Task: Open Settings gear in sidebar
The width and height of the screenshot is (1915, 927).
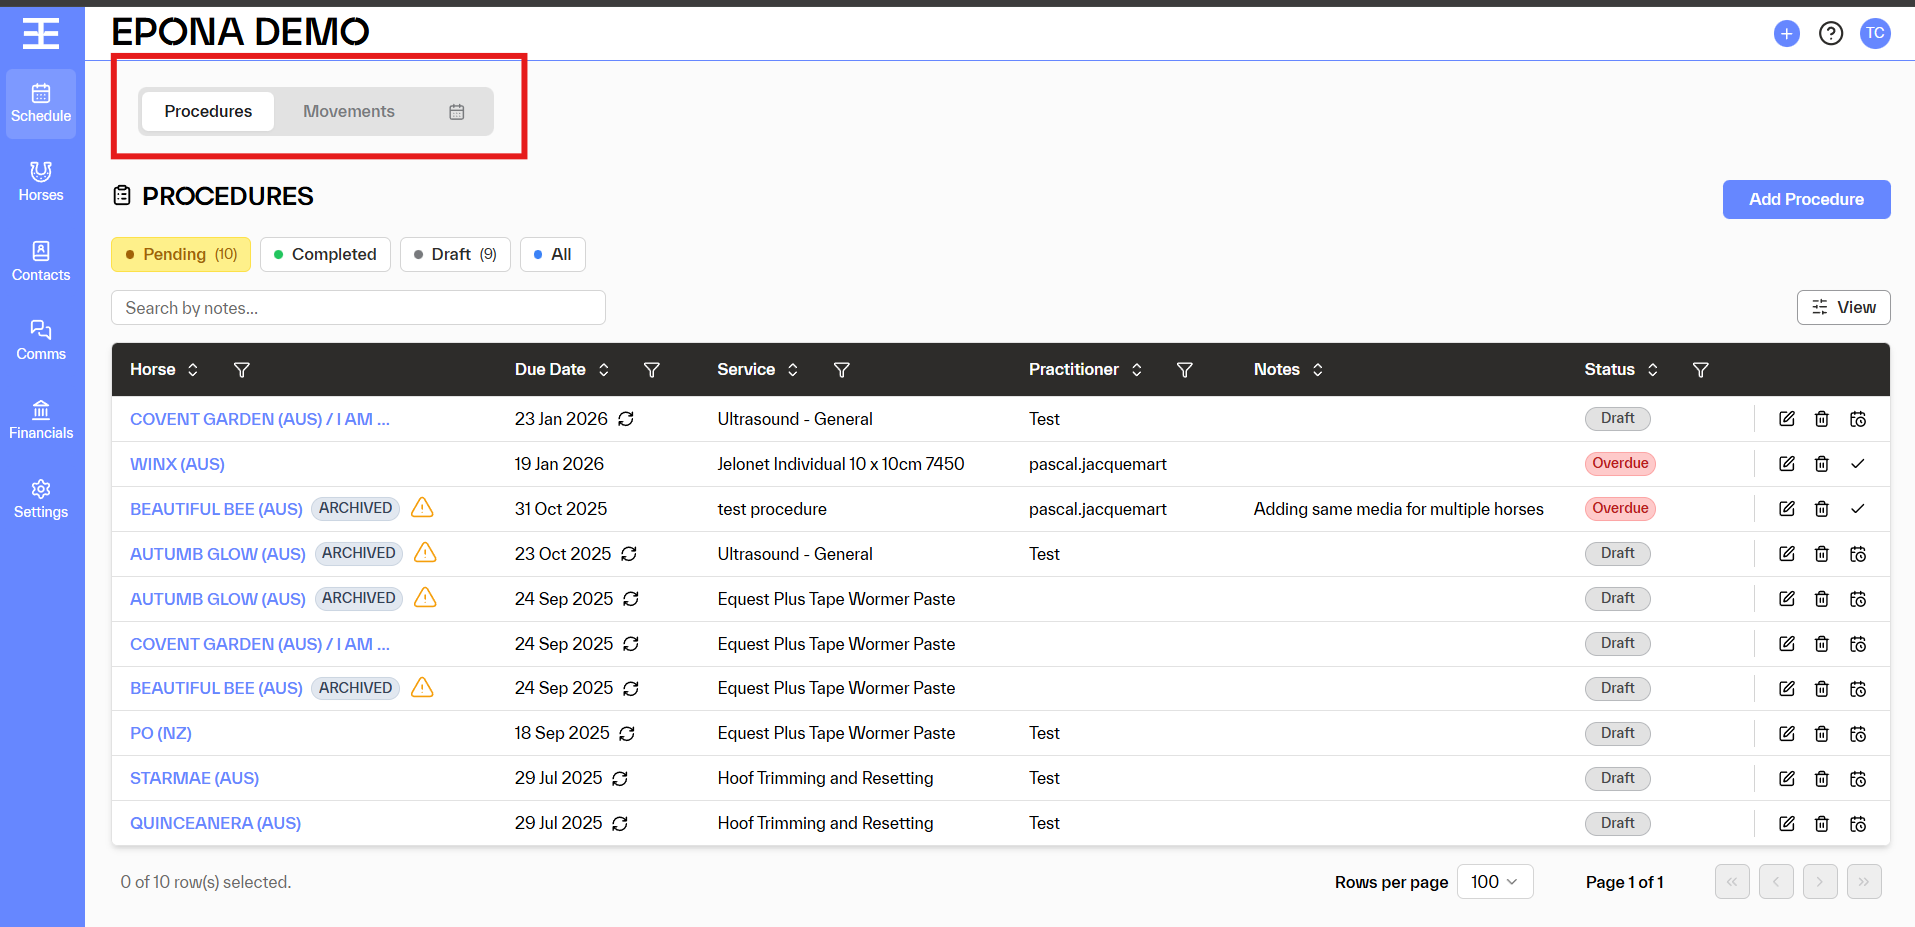Action: (40, 499)
